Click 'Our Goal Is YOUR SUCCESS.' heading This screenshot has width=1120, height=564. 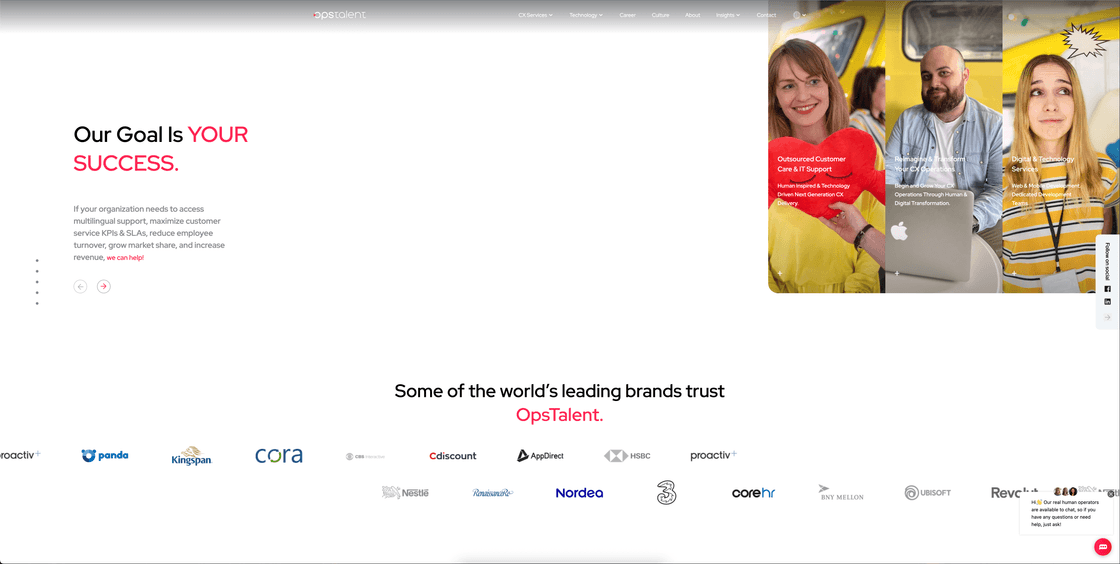click(161, 148)
